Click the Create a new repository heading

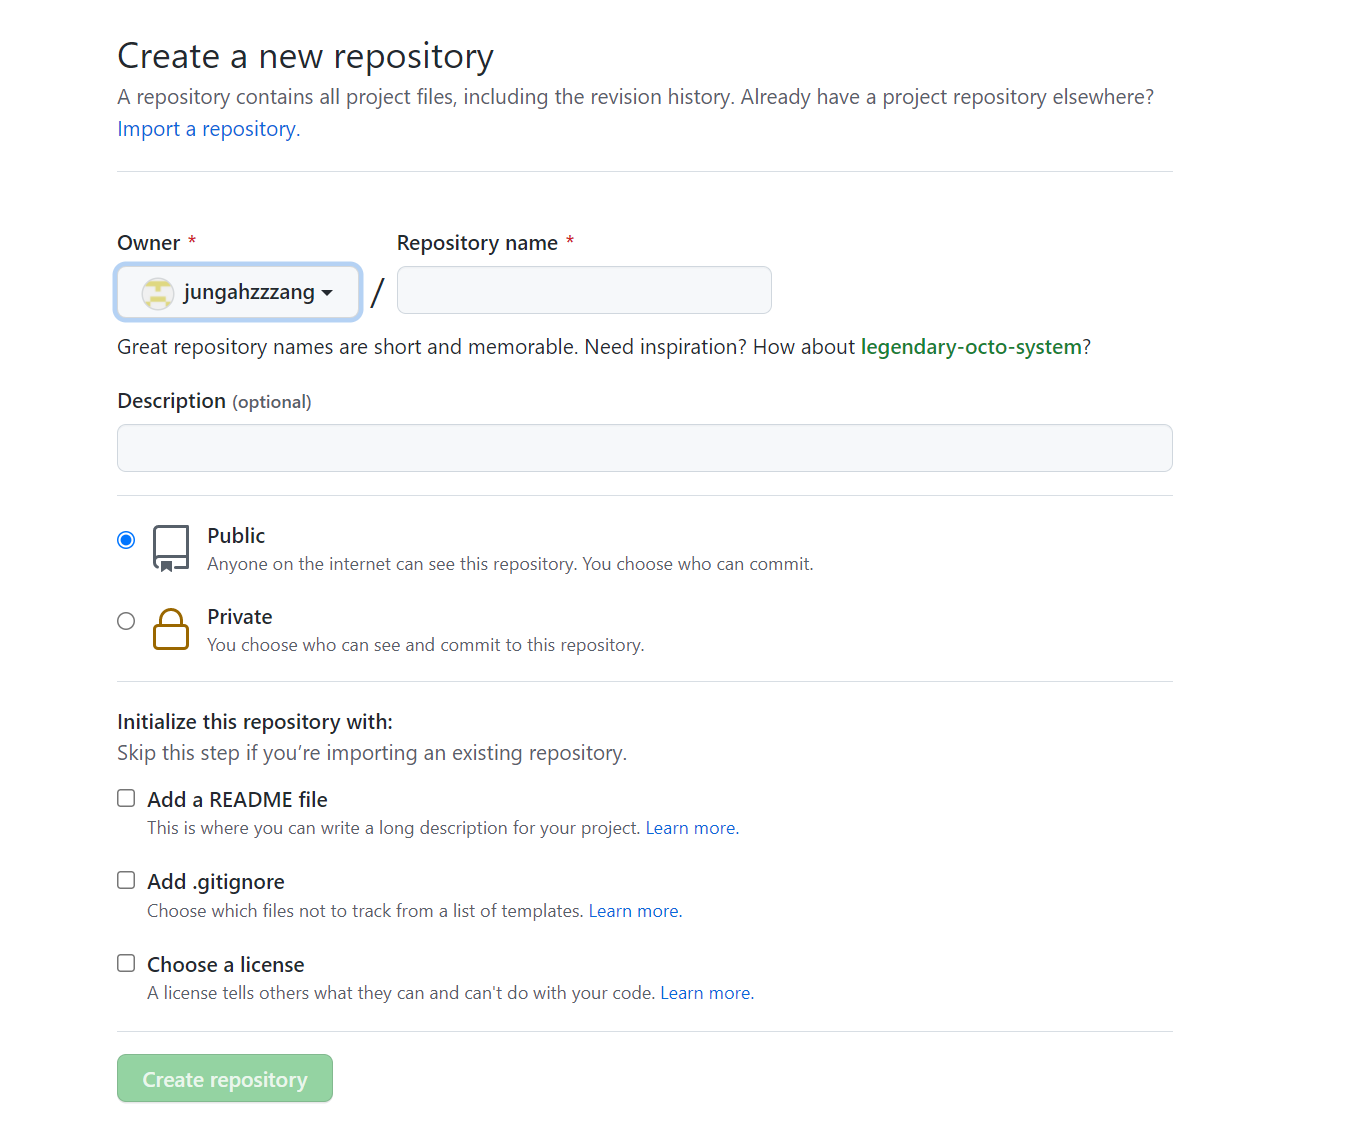tap(306, 57)
